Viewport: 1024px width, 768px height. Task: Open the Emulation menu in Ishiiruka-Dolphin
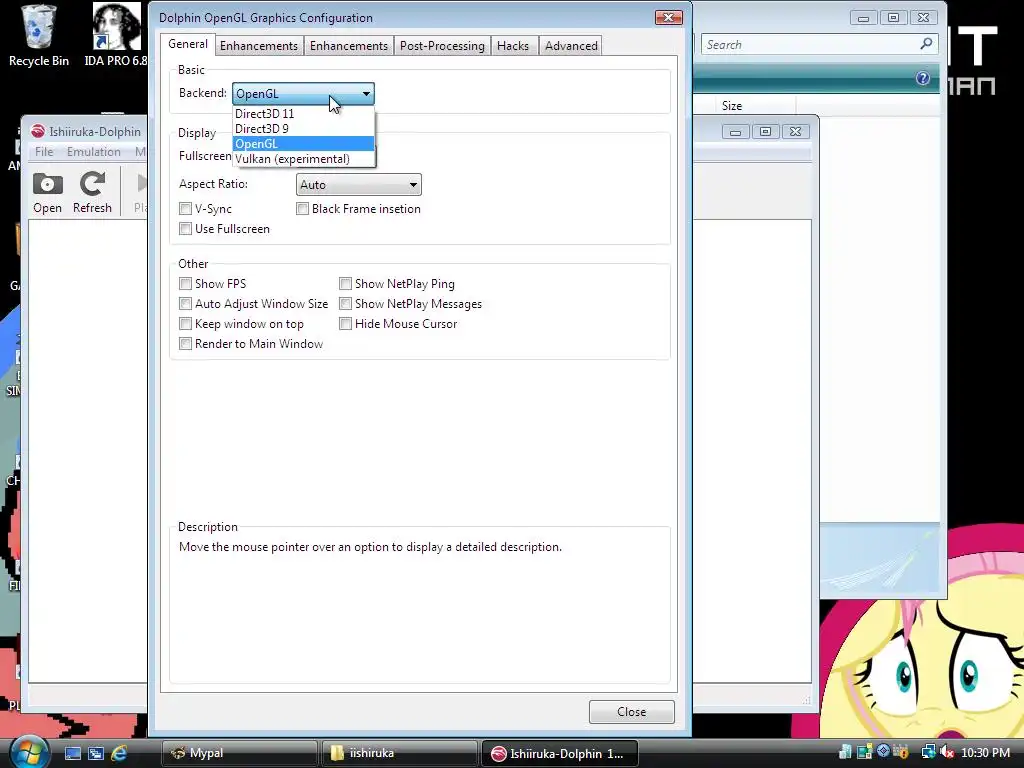click(x=93, y=152)
